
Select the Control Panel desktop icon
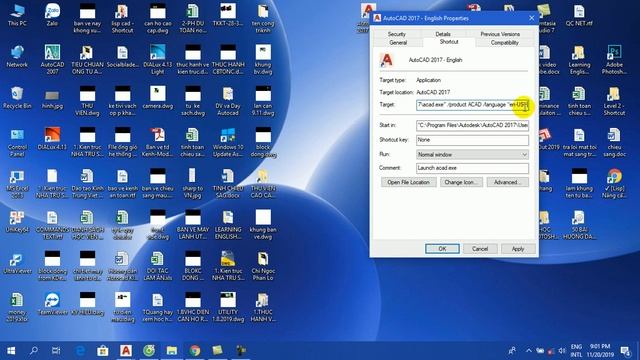coord(17,143)
